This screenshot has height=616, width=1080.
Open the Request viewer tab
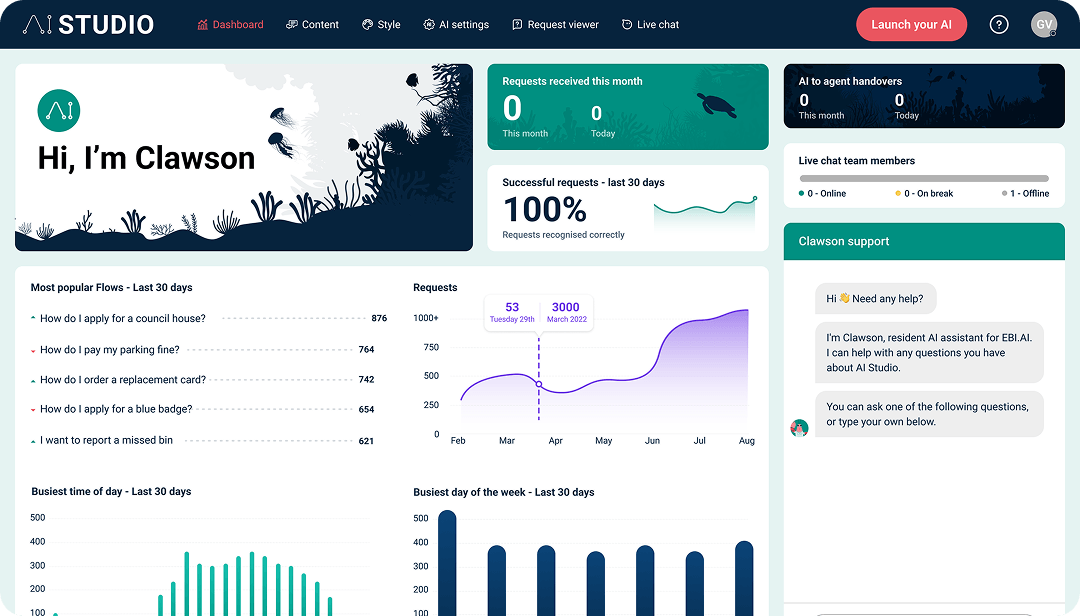[555, 25]
